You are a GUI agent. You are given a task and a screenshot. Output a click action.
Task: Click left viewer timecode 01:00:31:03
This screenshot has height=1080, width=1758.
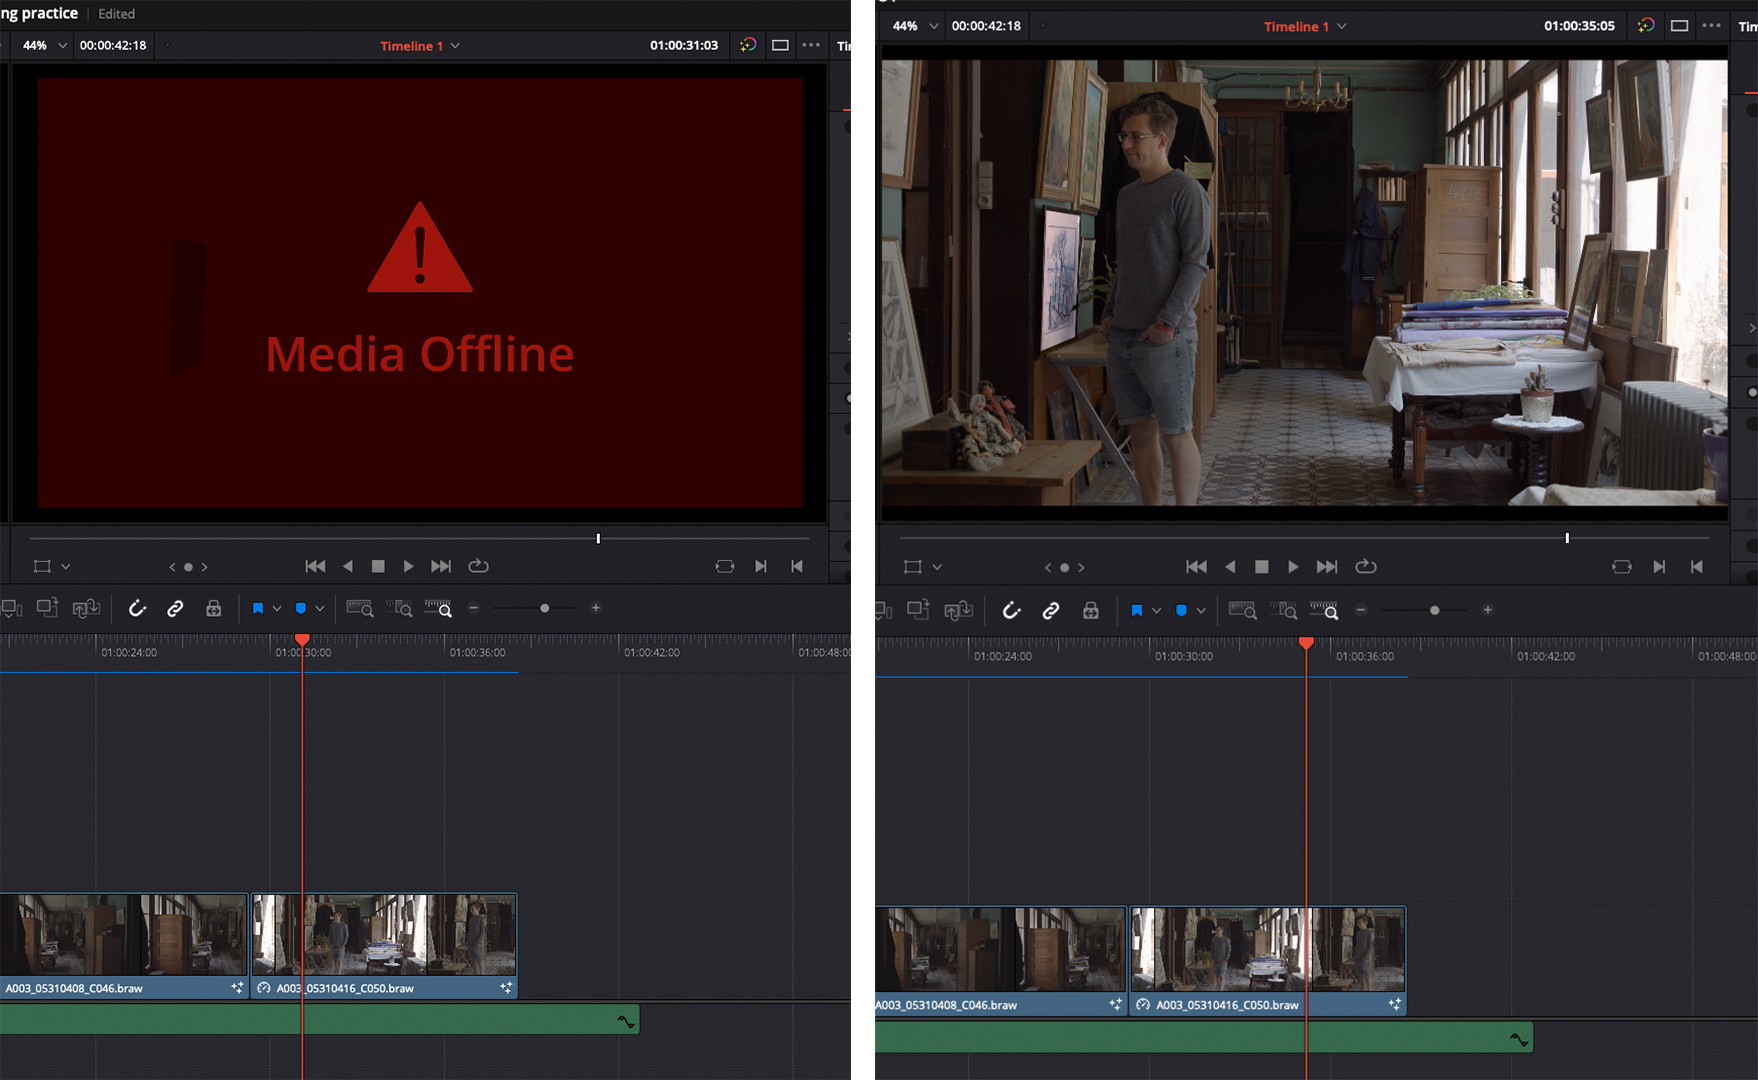(x=684, y=46)
